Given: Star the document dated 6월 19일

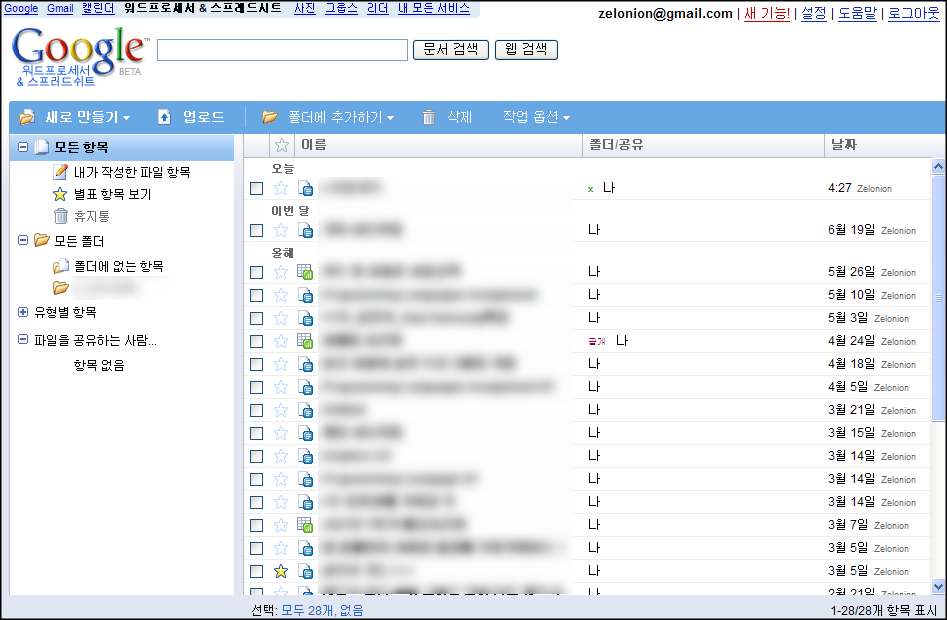Looking at the screenshot, I should point(281,230).
